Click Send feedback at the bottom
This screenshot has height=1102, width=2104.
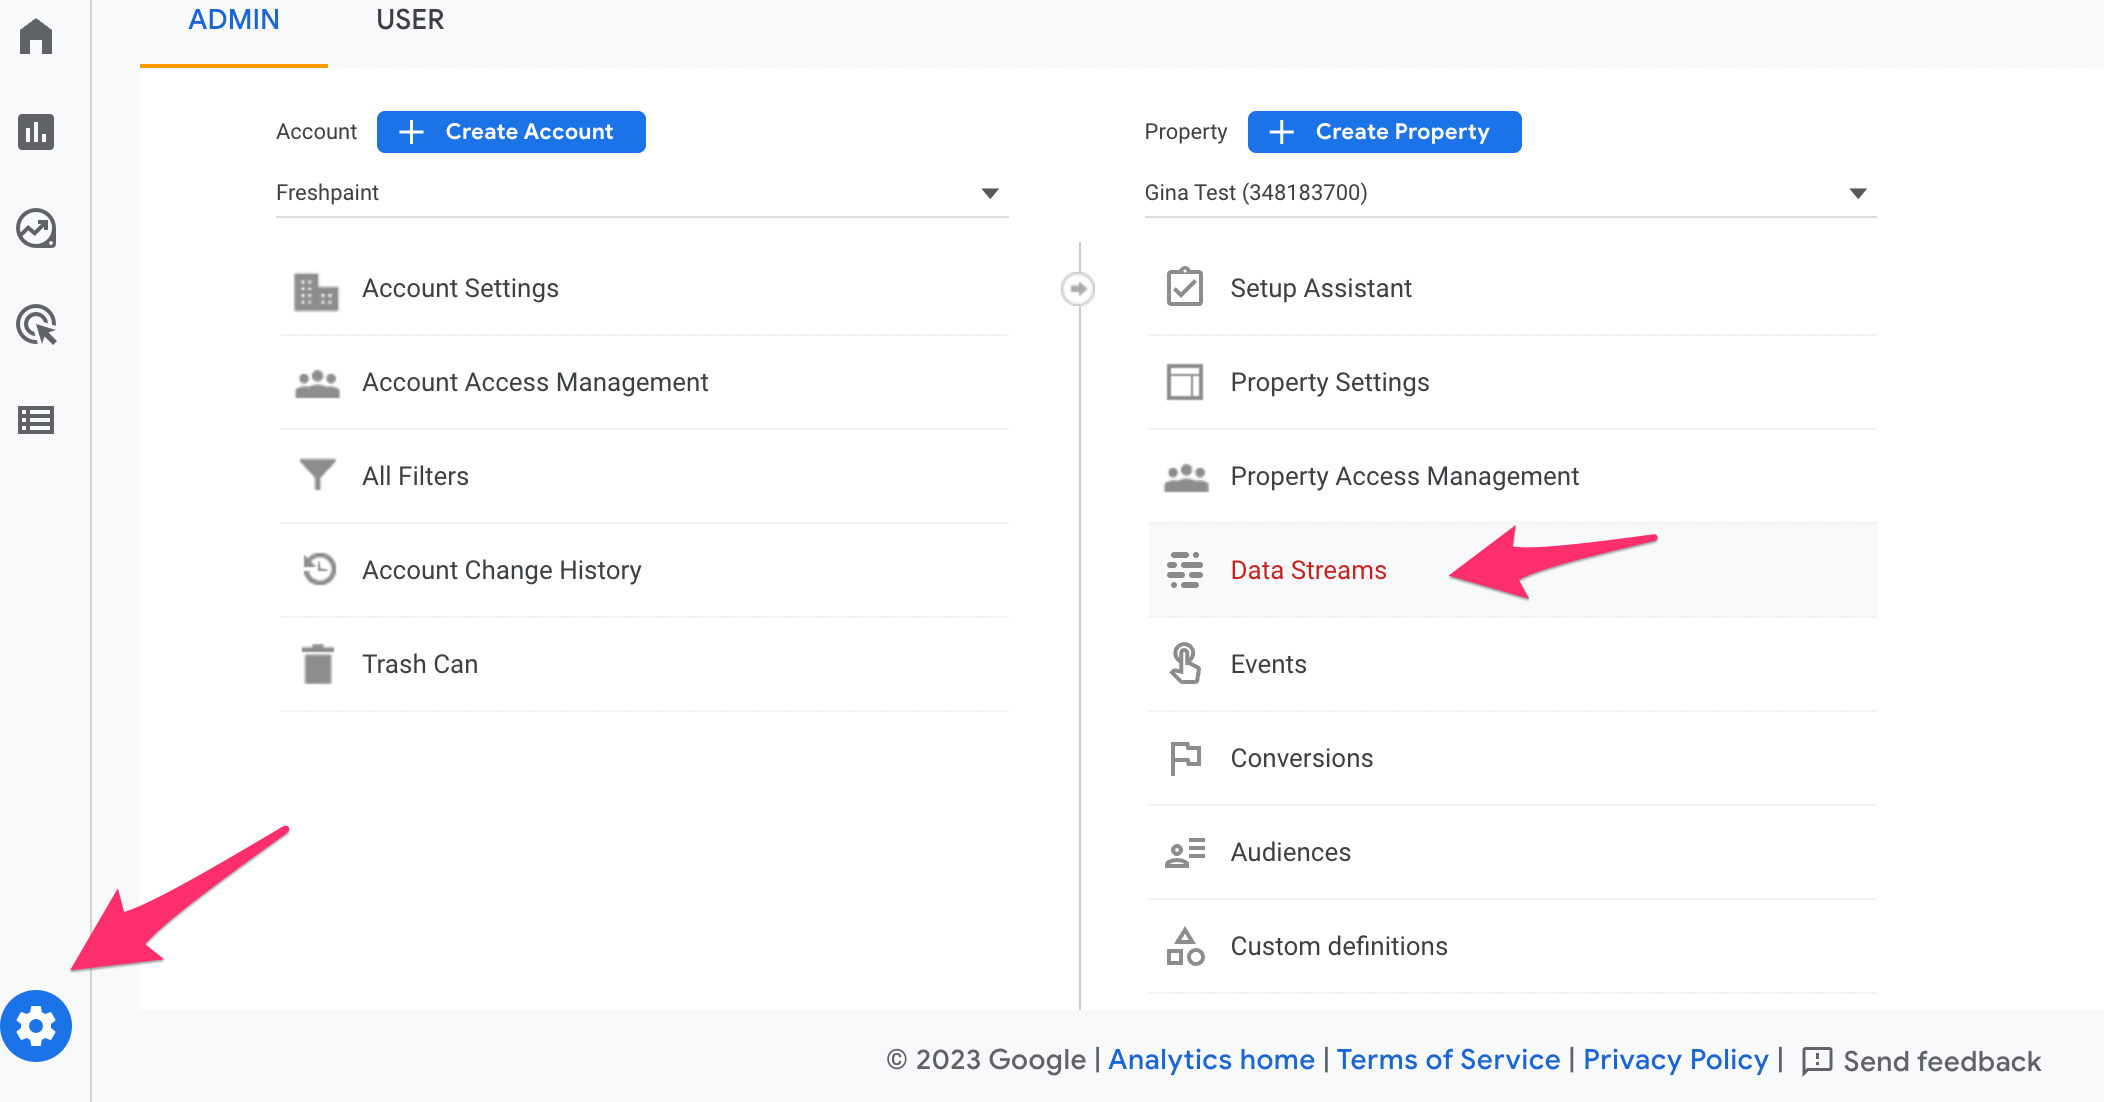click(x=1921, y=1061)
